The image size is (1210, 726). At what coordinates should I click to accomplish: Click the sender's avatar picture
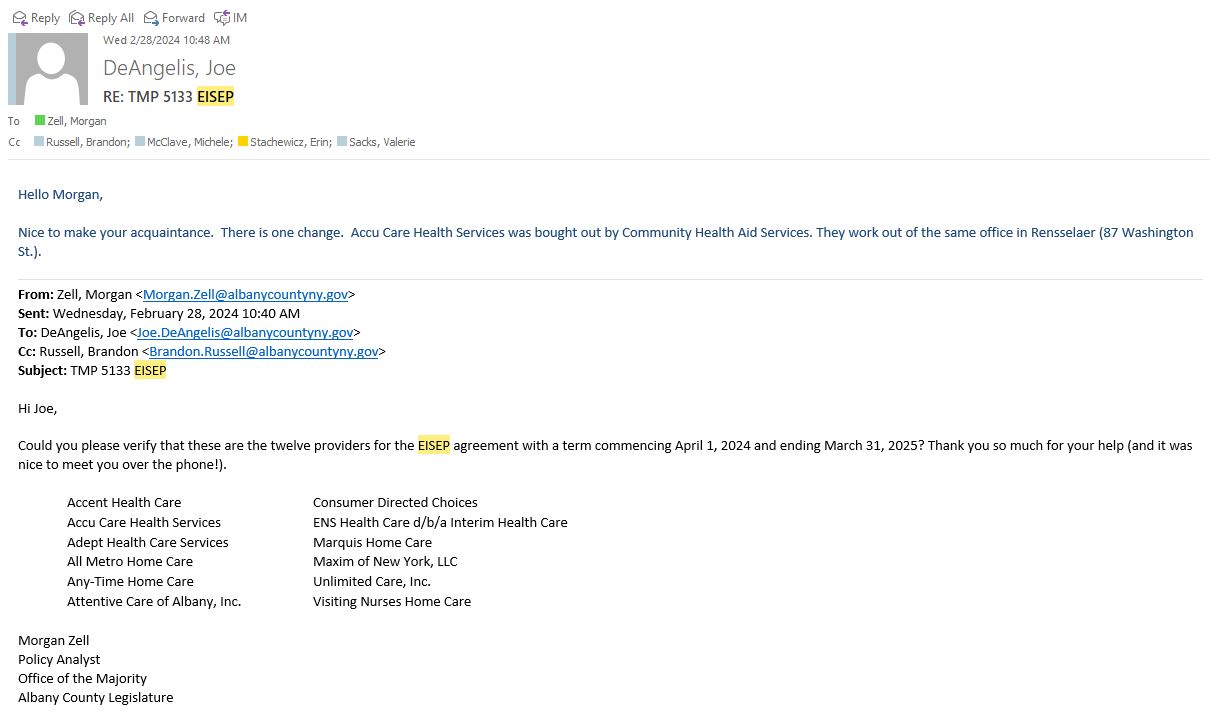coord(48,69)
